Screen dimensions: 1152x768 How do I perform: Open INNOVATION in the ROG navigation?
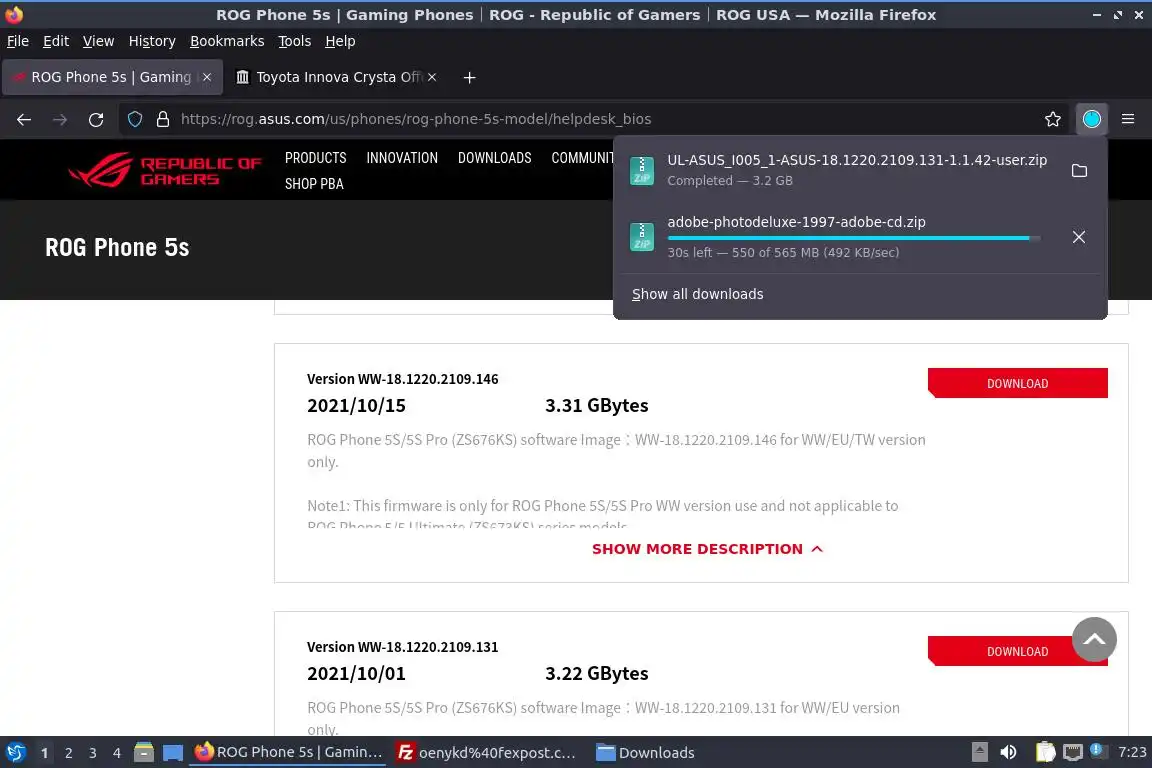[x=402, y=158]
